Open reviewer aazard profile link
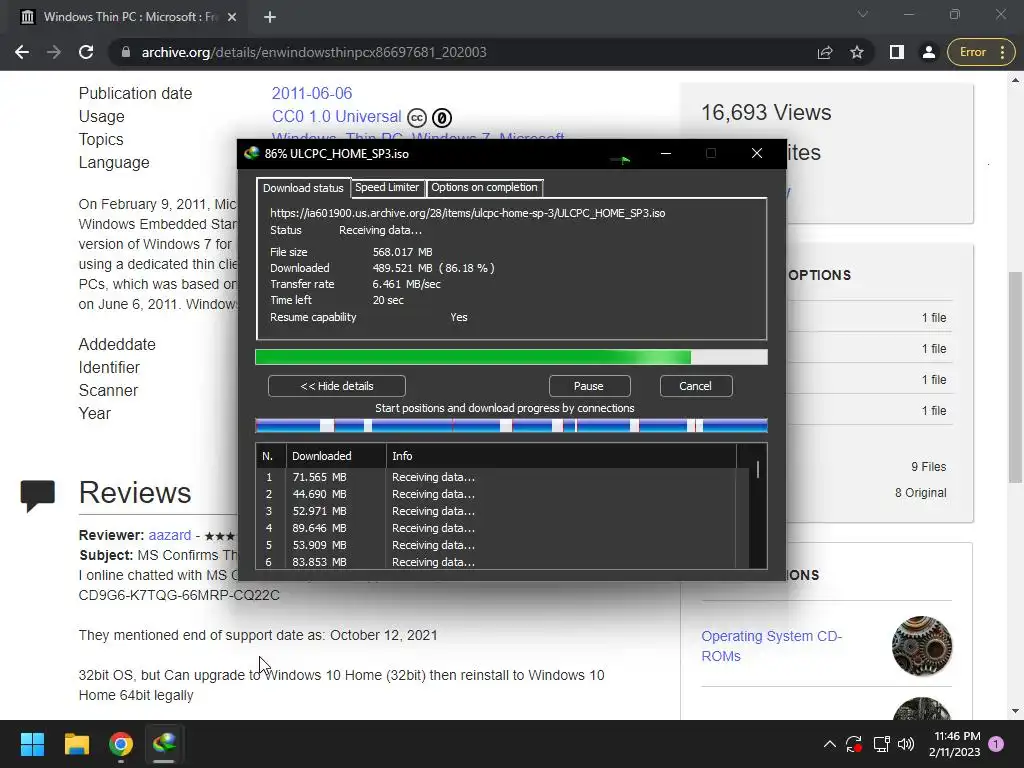Image resolution: width=1024 pixels, height=768 pixels. (x=170, y=535)
